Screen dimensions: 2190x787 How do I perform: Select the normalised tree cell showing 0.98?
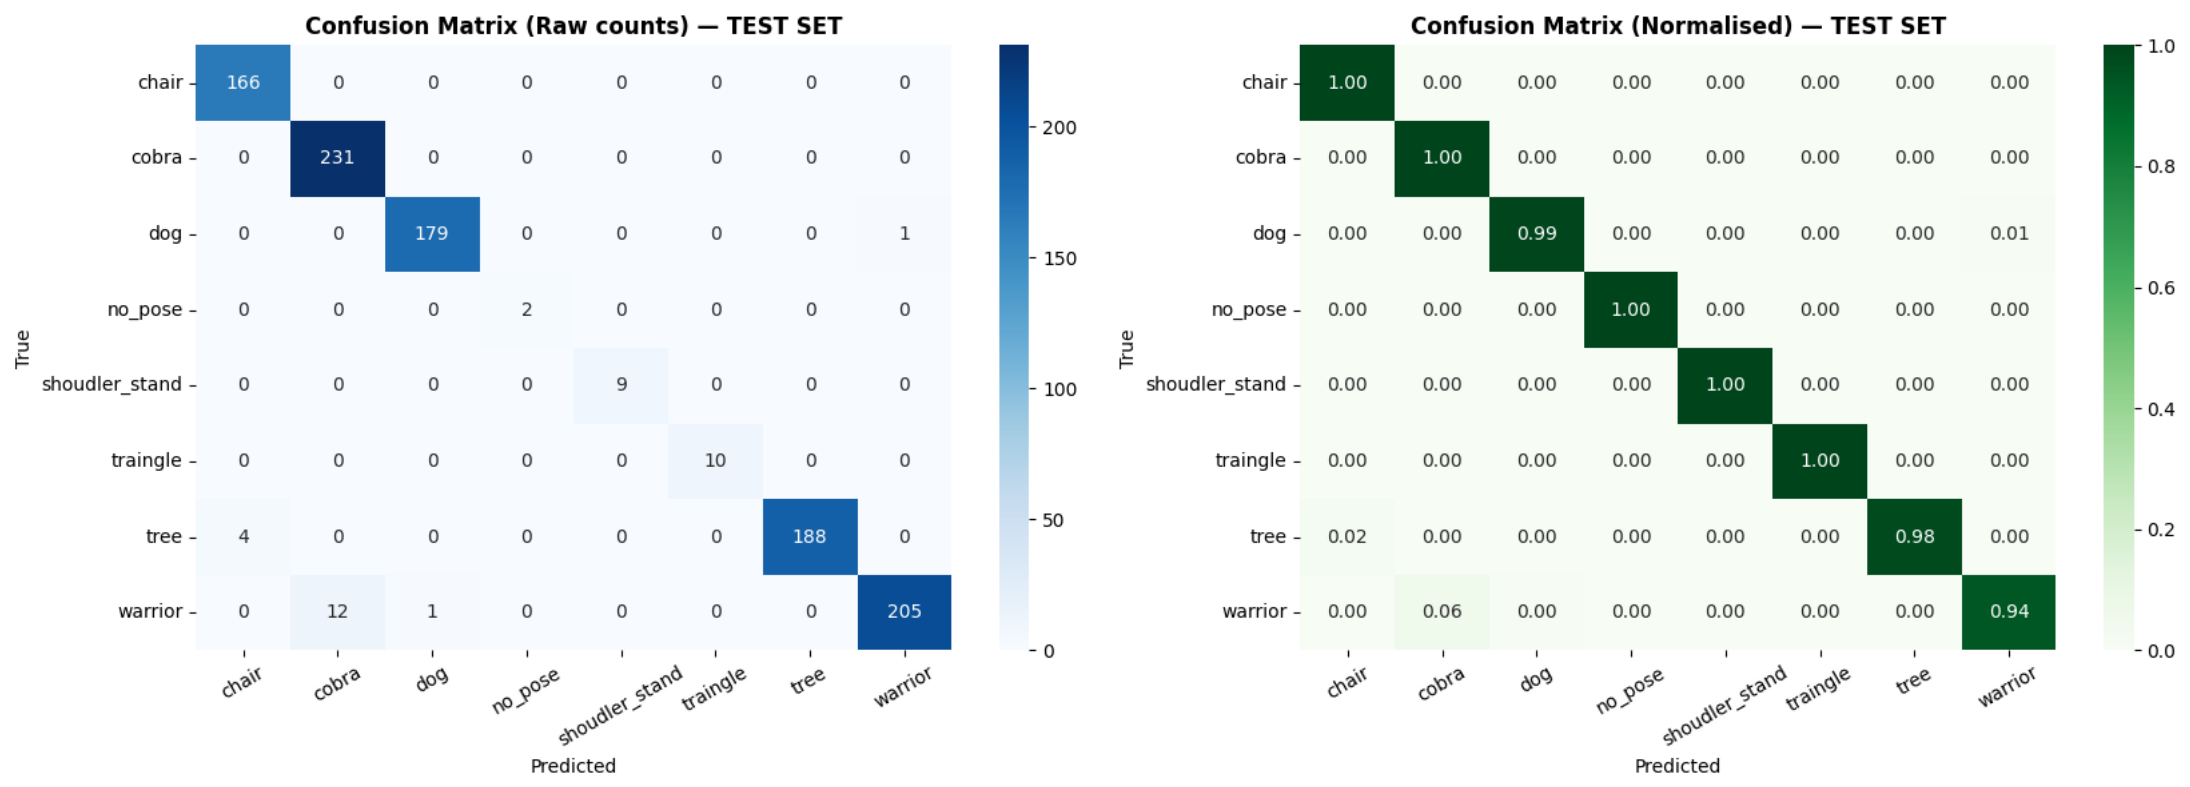tap(1914, 537)
